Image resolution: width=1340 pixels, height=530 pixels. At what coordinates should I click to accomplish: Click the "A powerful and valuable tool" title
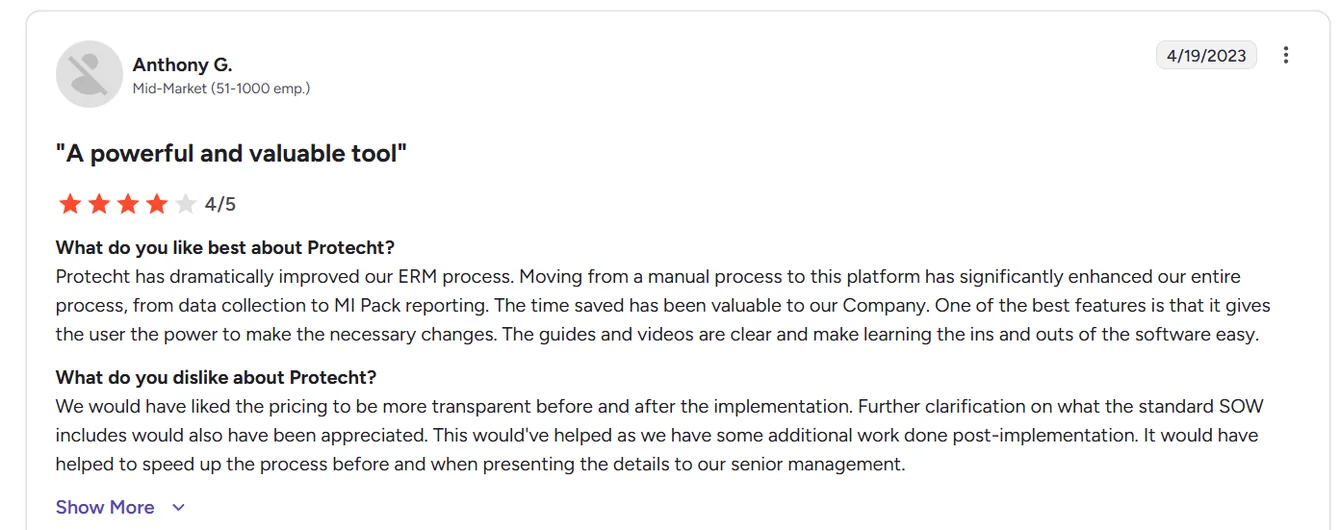pos(231,153)
